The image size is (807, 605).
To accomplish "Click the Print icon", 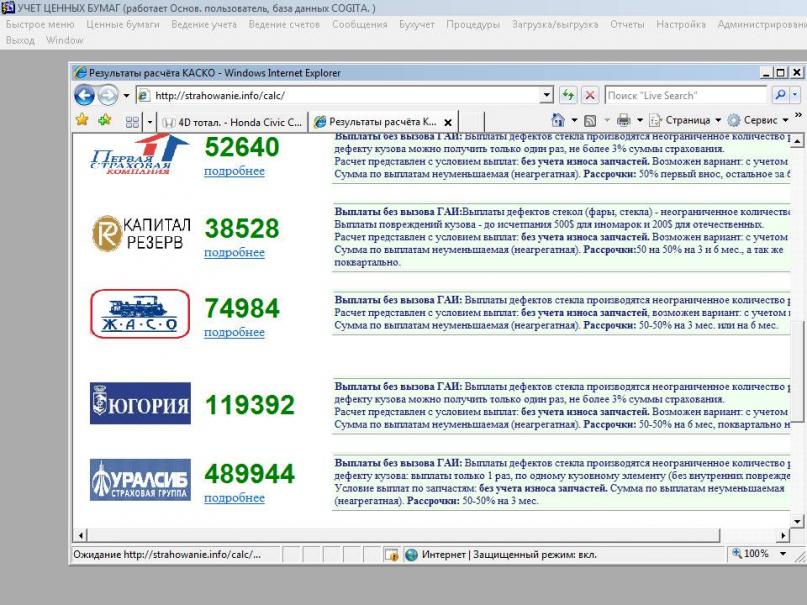I will coord(623,120).
